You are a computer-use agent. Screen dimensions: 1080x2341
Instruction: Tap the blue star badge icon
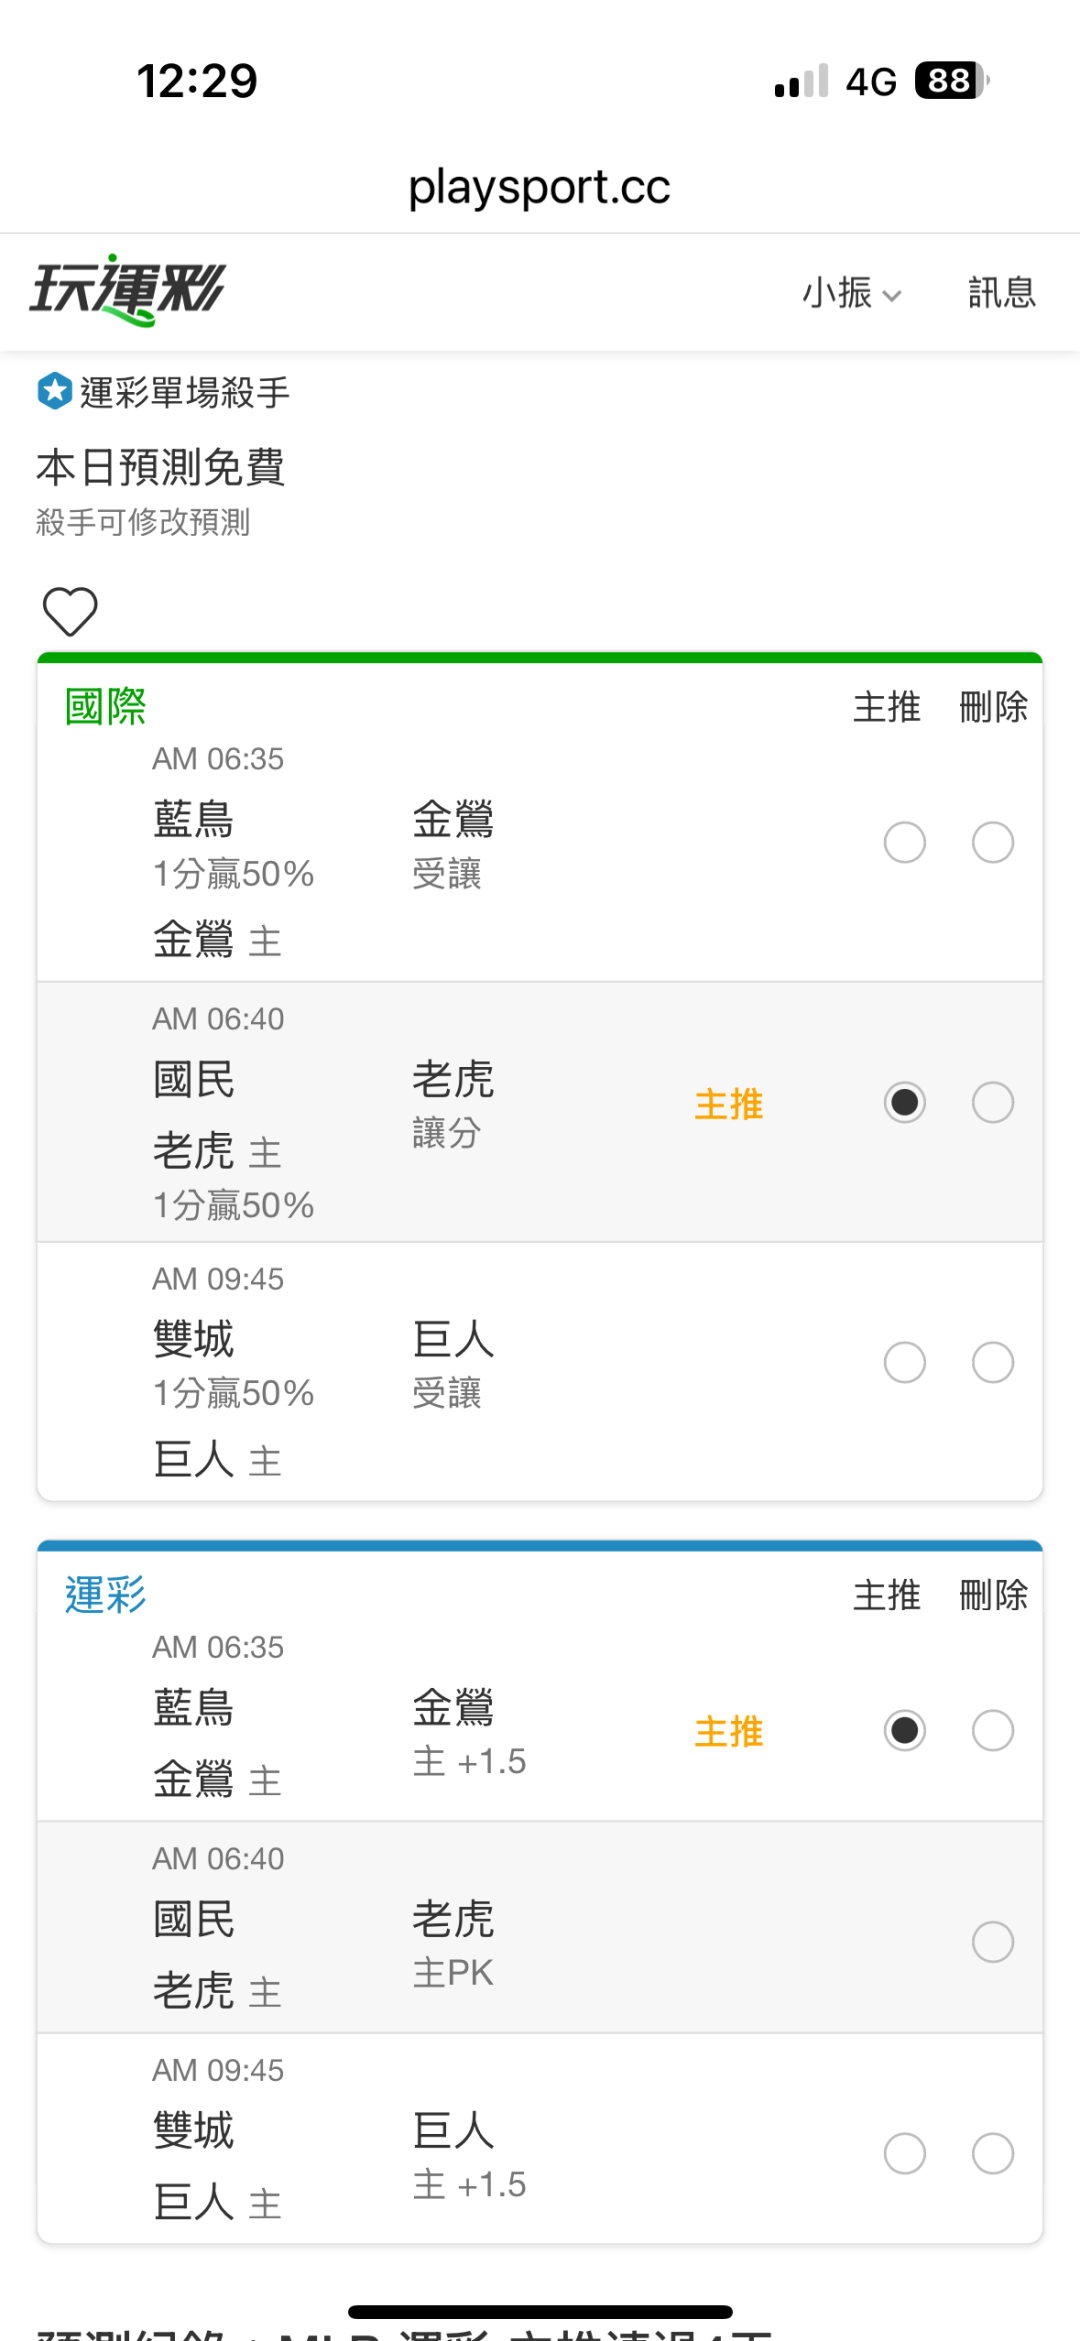click(x=55, y=391)
